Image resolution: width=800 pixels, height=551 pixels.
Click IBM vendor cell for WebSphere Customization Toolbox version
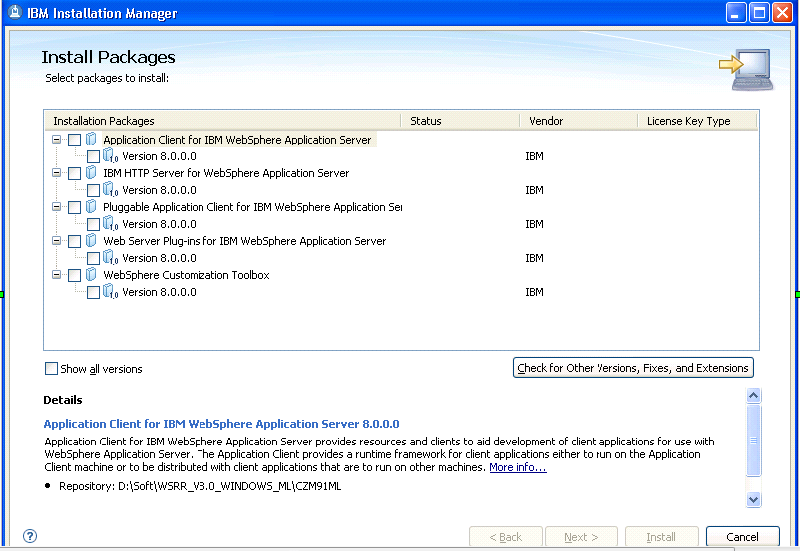coord(534,292)
